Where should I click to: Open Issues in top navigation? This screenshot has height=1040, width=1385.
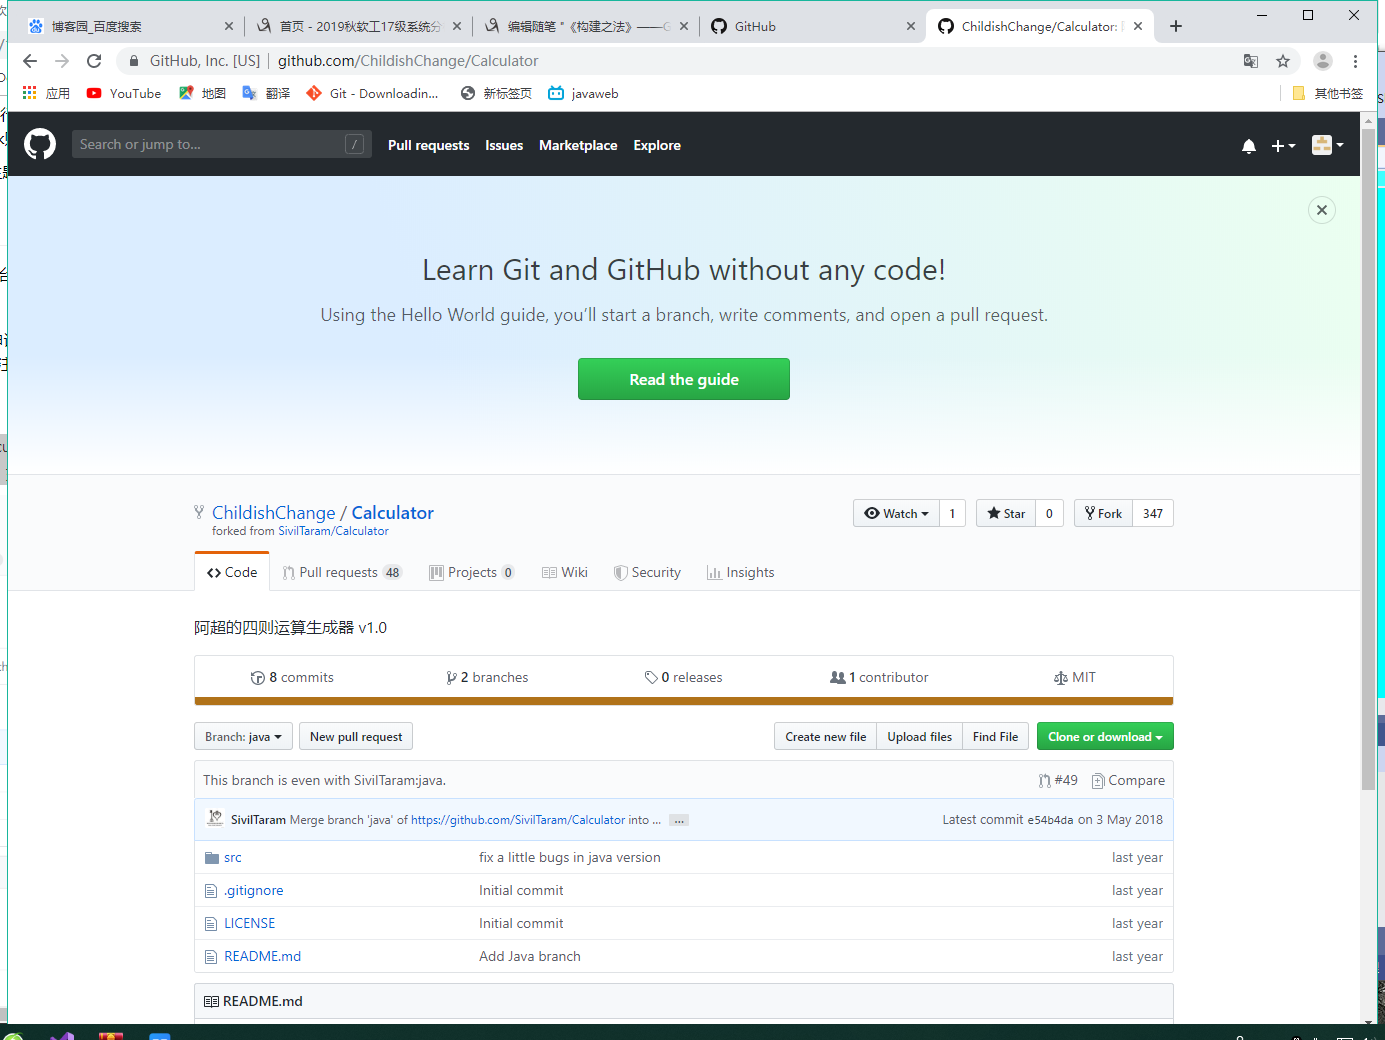coord(504,145)
